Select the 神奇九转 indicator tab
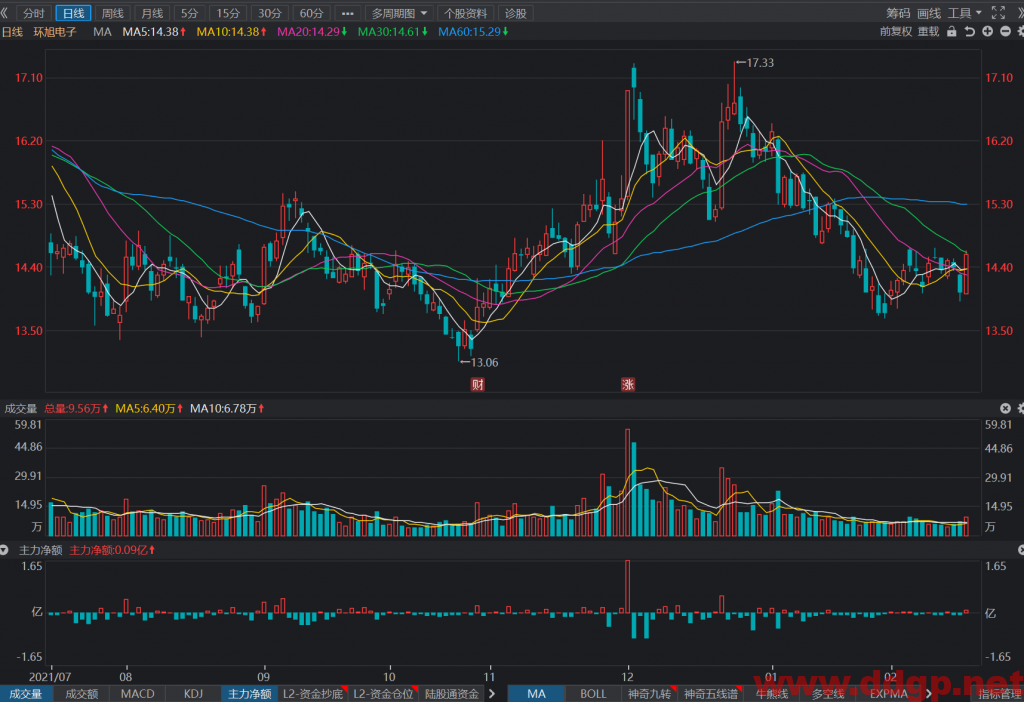This screenshot has width=1024, height=702. (x=650, y=694)
